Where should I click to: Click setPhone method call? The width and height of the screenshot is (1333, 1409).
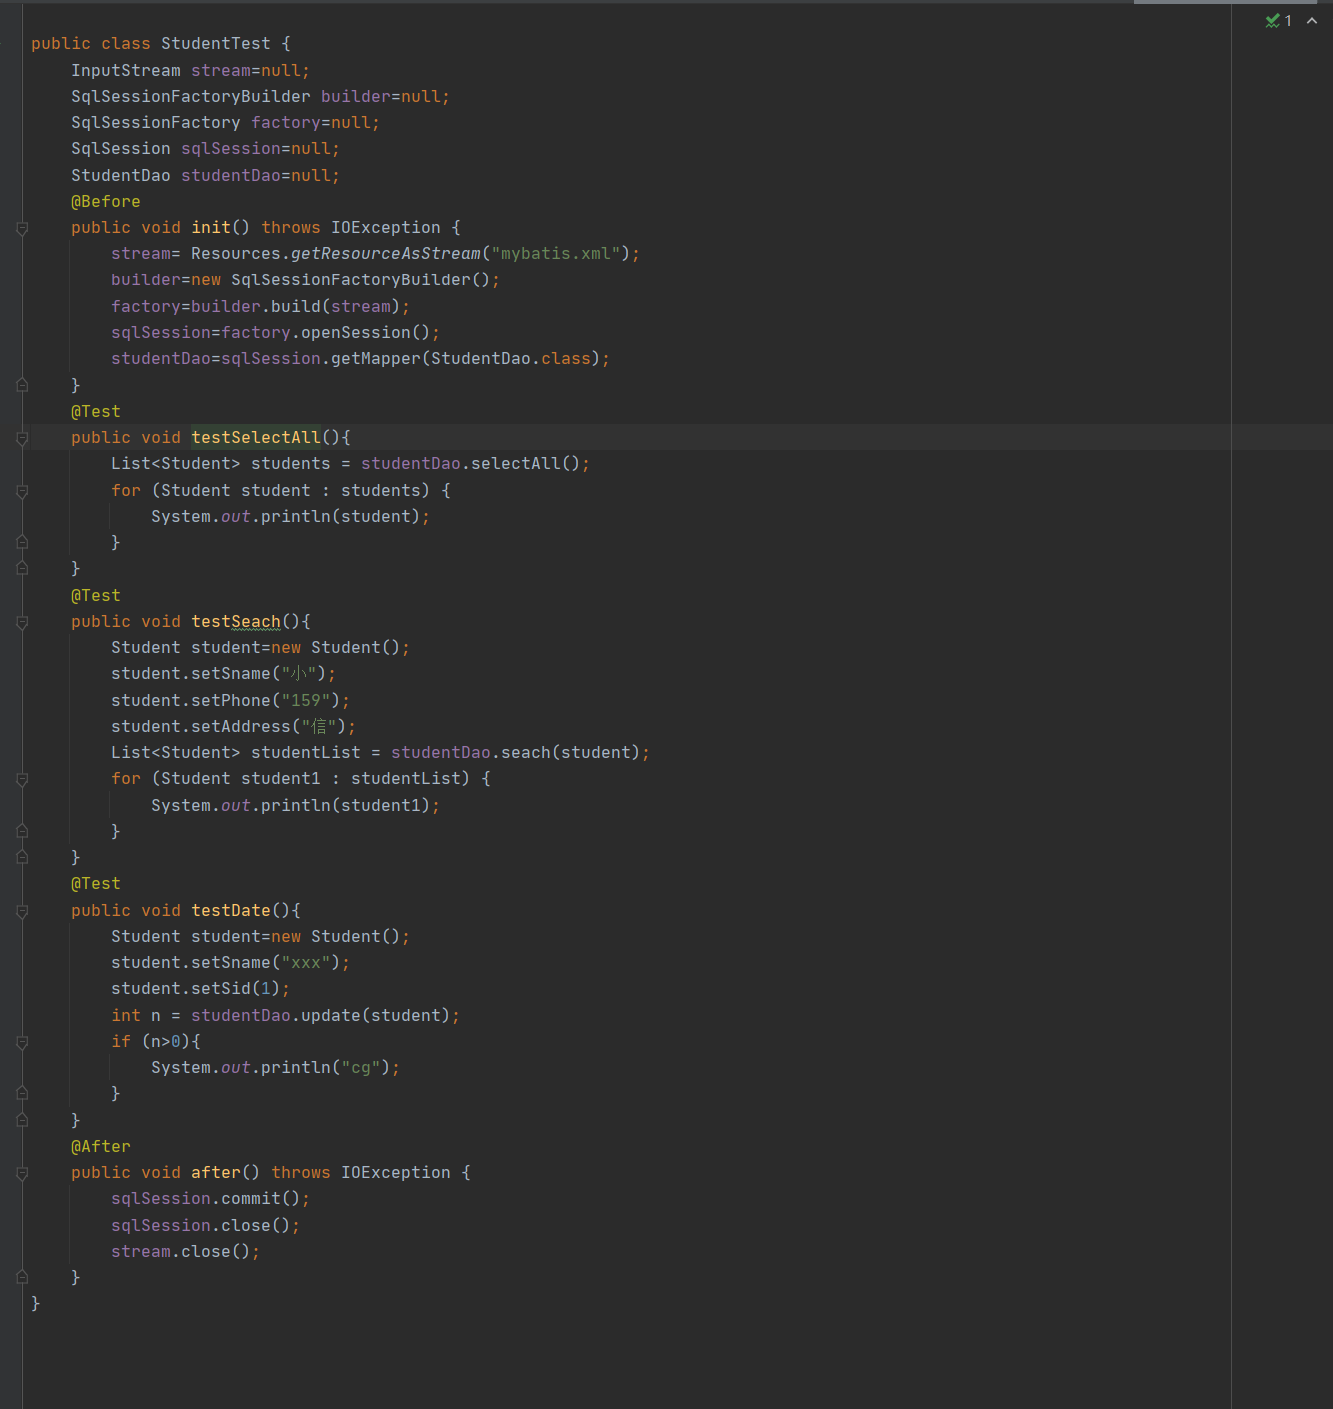[x=231, y=701]
